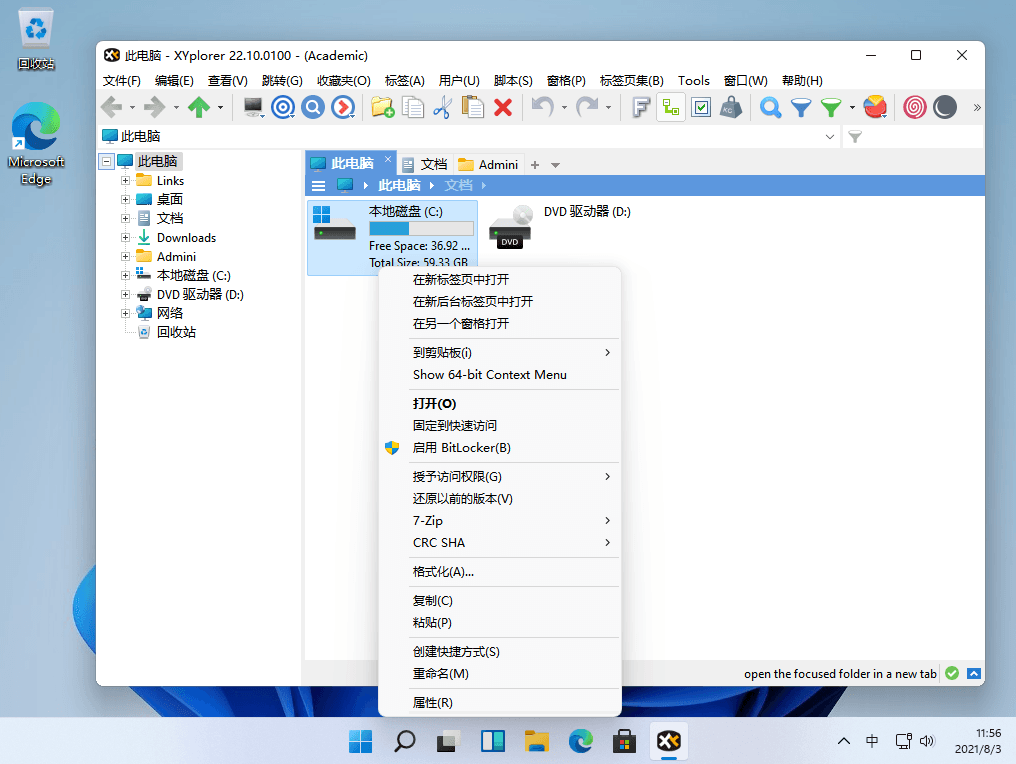Click the blue circle magnifier toolbar icon
Screen dimensions: 1016x764
pyautogui.click(x=313, y=107)
